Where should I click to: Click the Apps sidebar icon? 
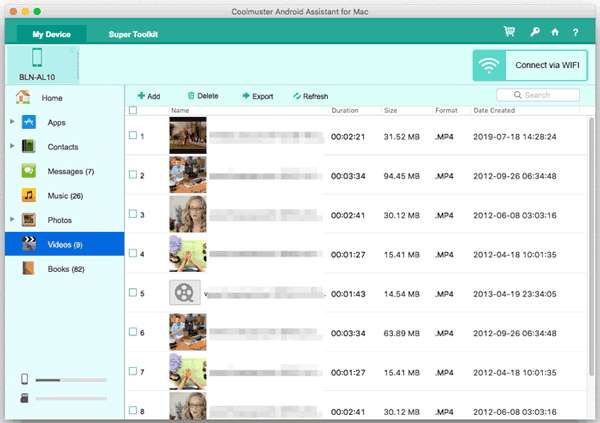(x=29, y=122)
